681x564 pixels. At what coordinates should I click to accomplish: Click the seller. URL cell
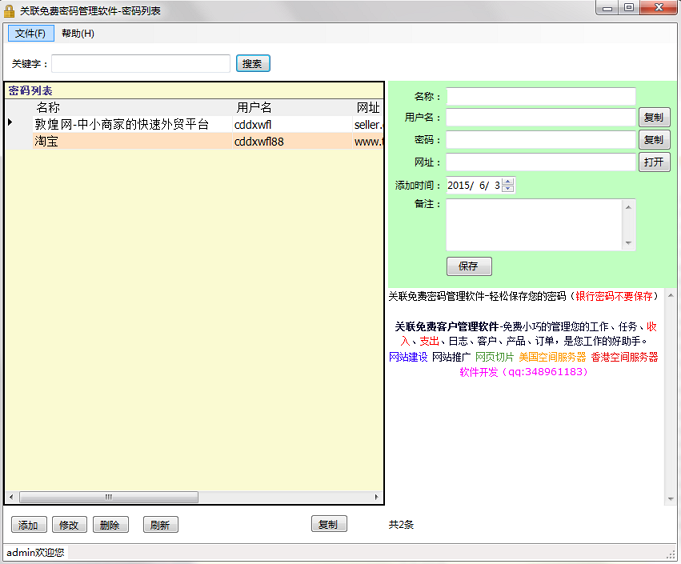pyautogui.click(x=368, y=125)
